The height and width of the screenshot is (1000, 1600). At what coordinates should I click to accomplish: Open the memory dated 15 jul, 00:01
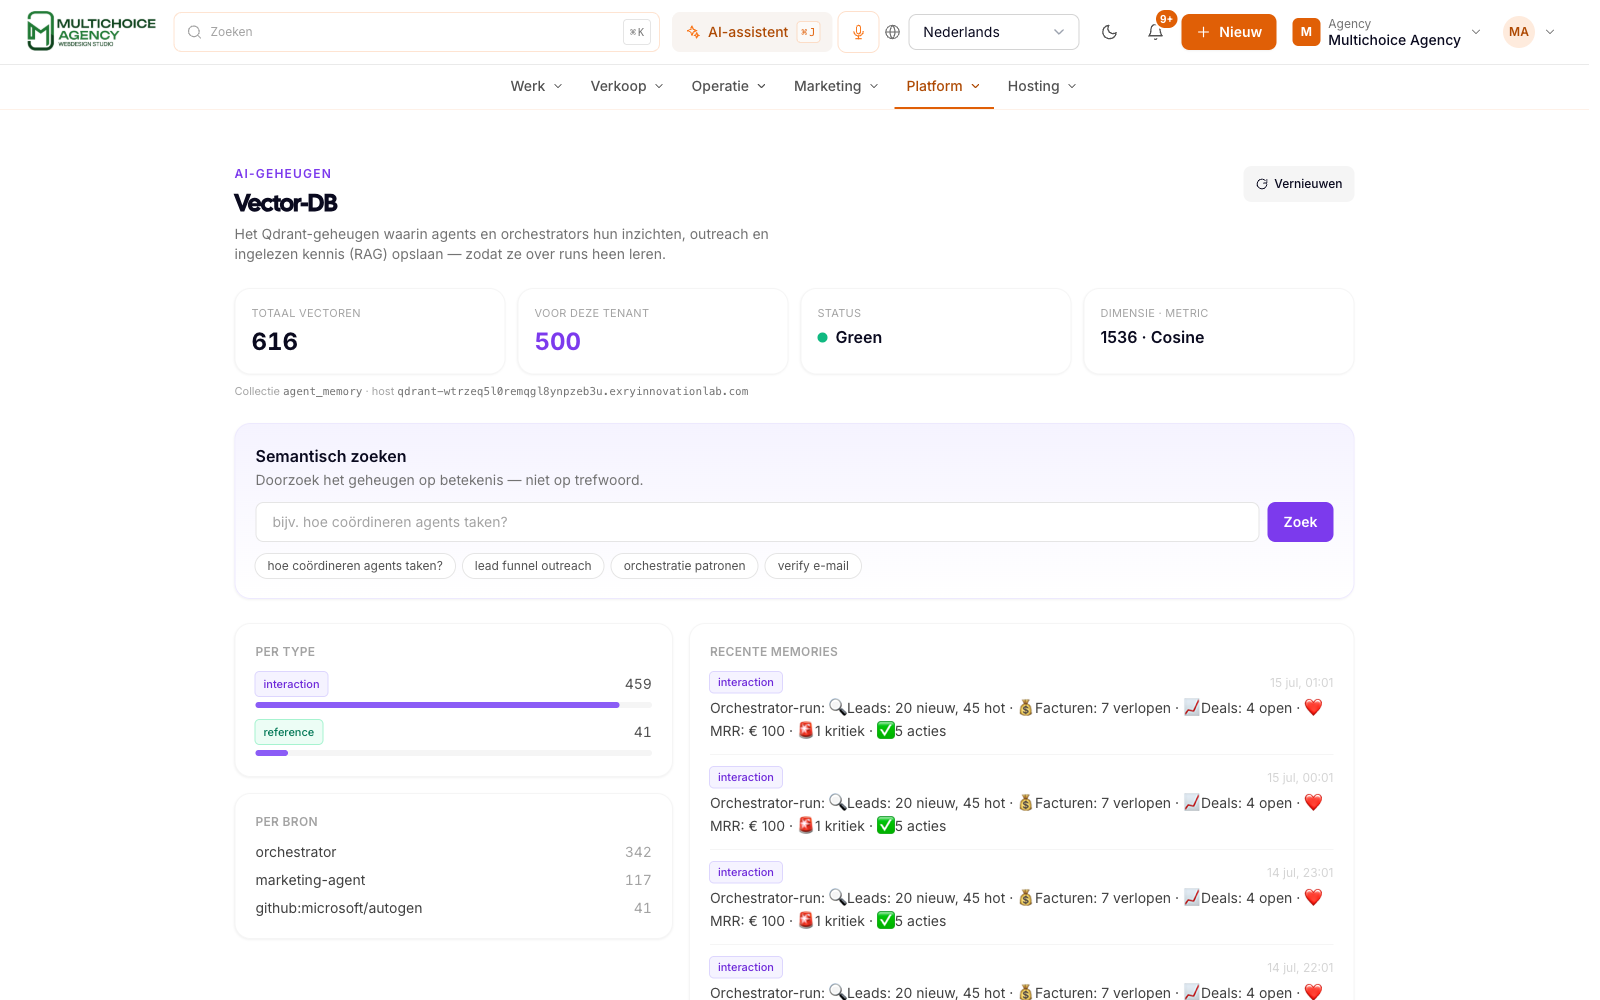(x=1022, y=802)
